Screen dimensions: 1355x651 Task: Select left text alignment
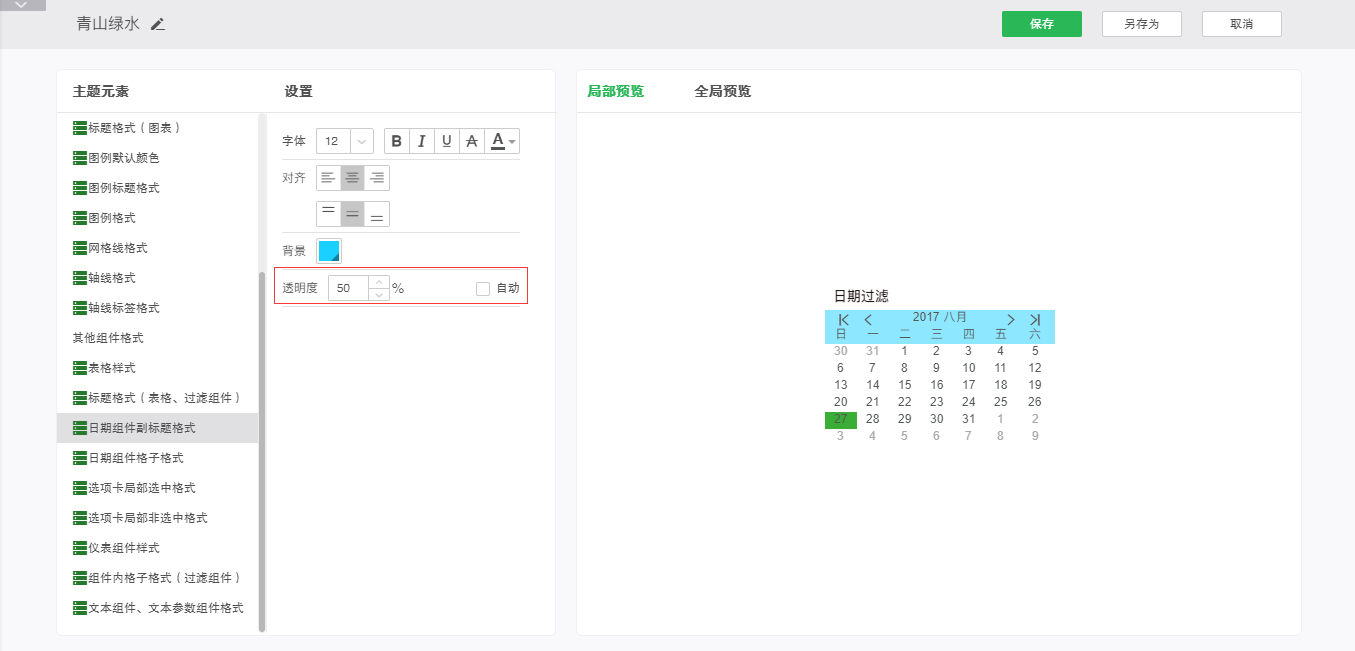(328, 178)
